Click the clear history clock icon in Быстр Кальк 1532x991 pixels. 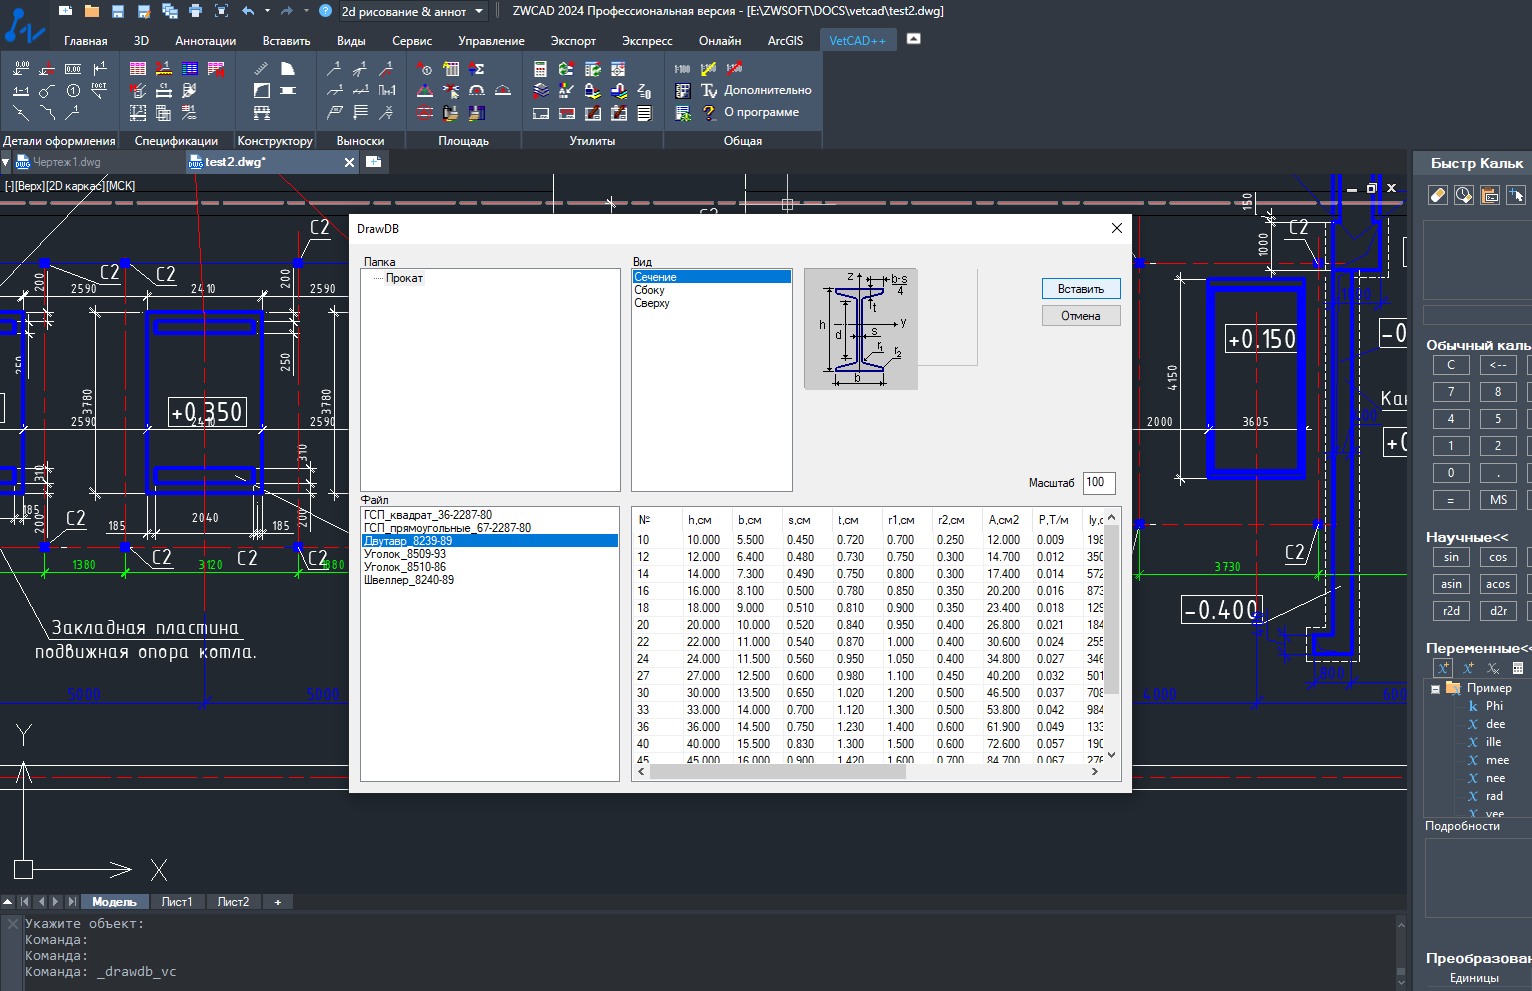(1464, 195)
